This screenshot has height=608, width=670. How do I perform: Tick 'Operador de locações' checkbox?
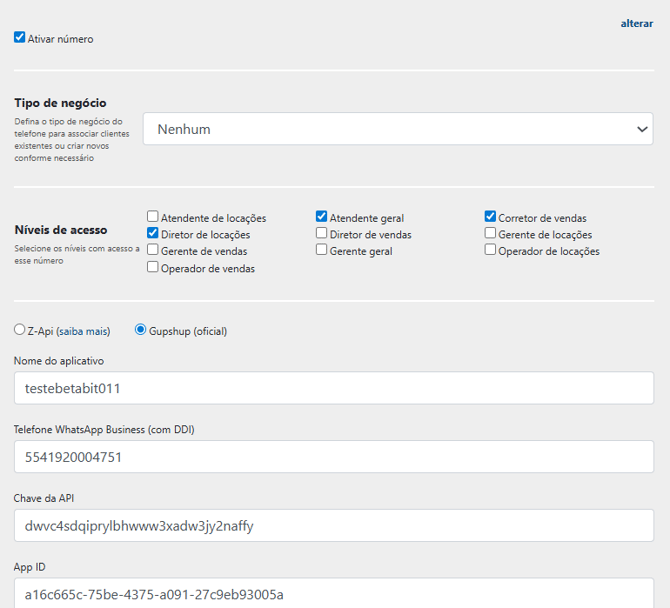(x=491, y=251)
